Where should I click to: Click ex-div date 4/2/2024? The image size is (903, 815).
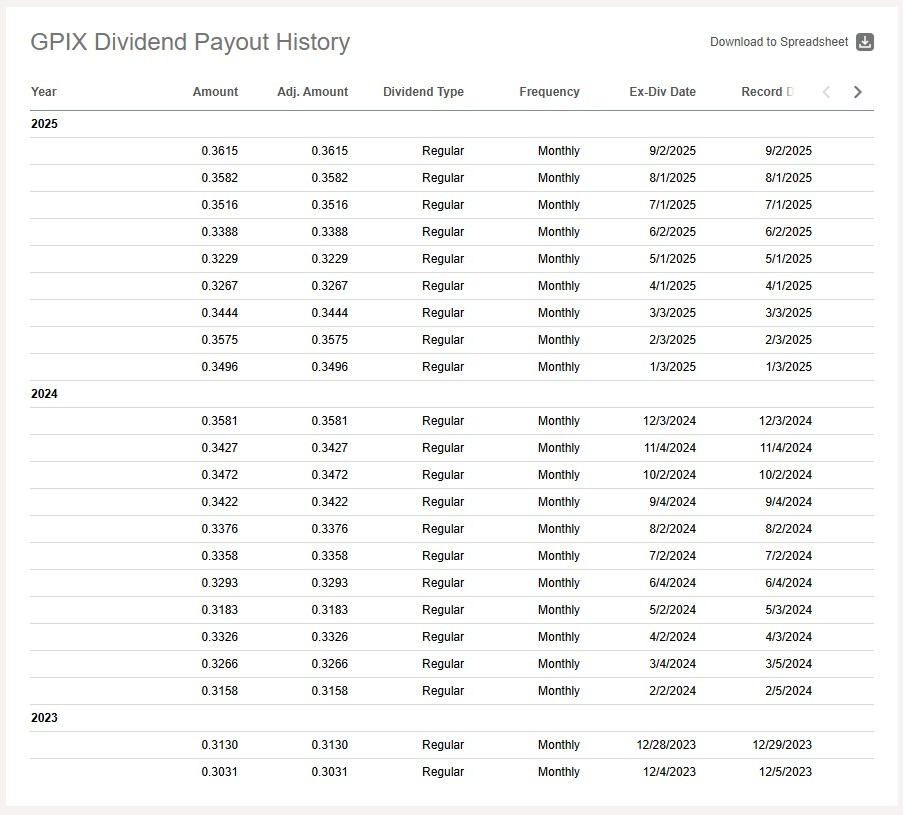672,637
